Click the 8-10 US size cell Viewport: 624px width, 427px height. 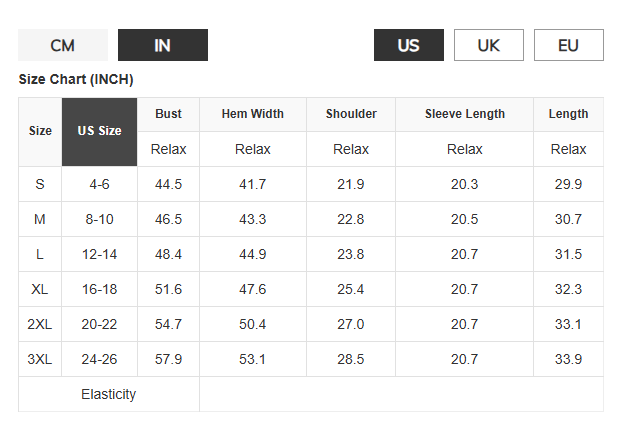(99, 219)
